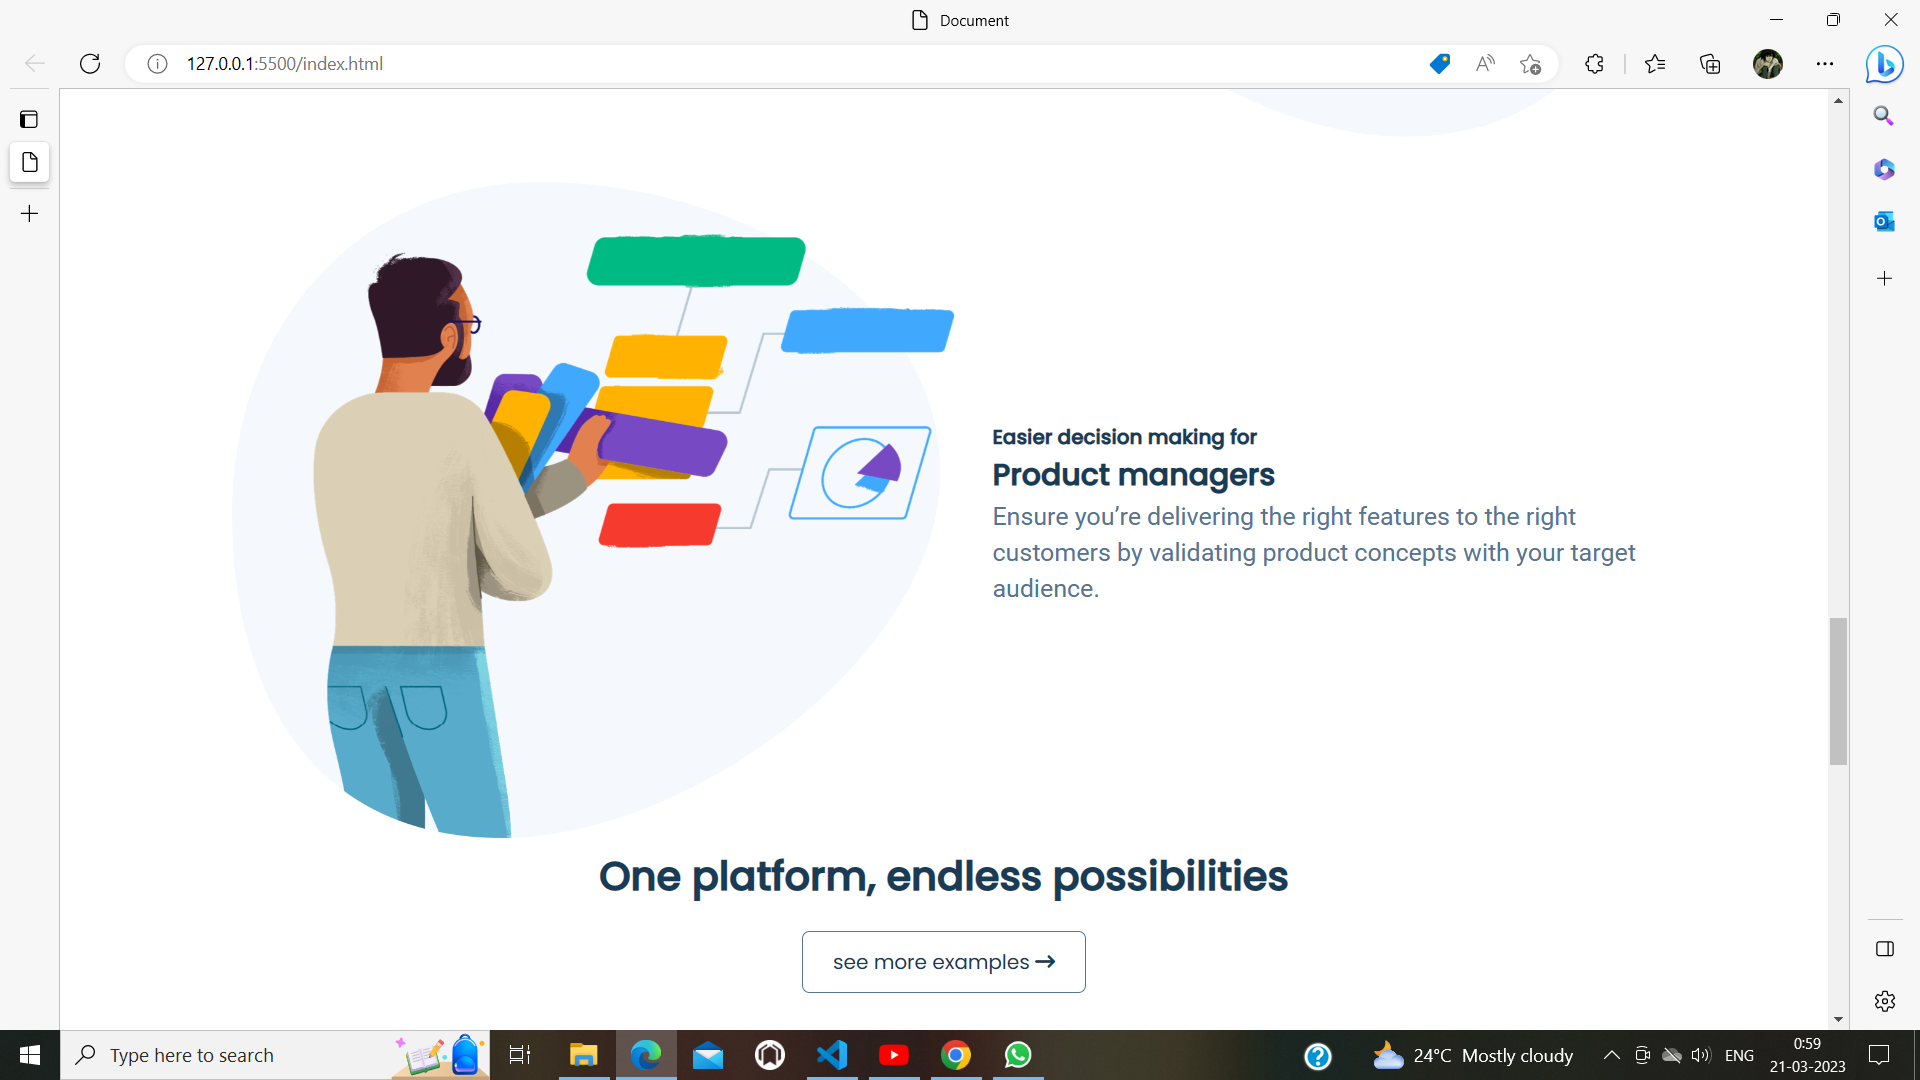Open Outlook in the Edge sidebar
The image size is (1920, 1080).
[x=1884, y=221]
